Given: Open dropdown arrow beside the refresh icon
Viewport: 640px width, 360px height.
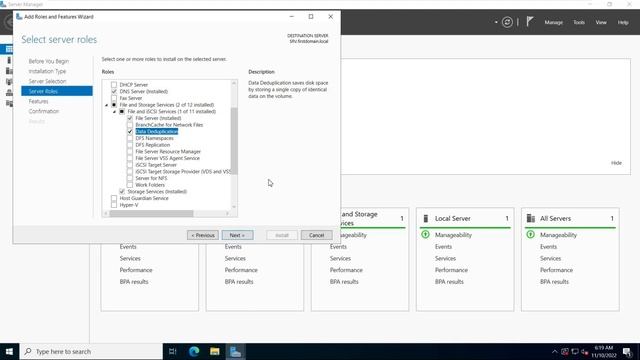Looking at the screenshot, I should 496,22.
